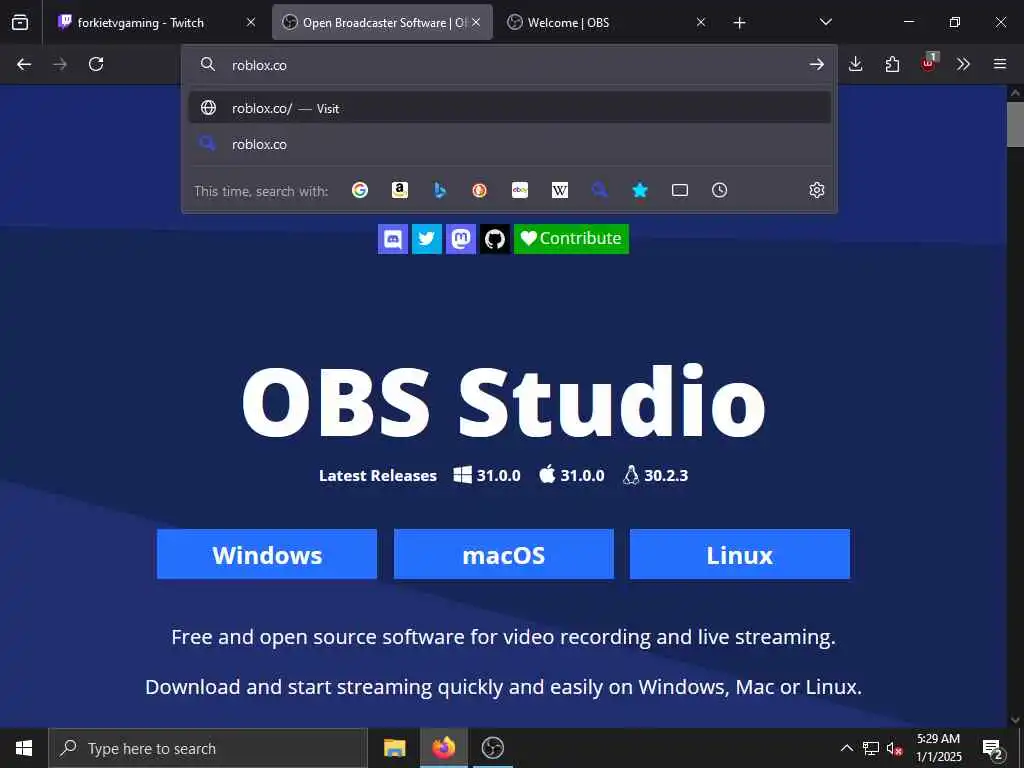Open the Action Center notifications icon
This screenshot has height=768, width=1024.
[x=993, y=748]
